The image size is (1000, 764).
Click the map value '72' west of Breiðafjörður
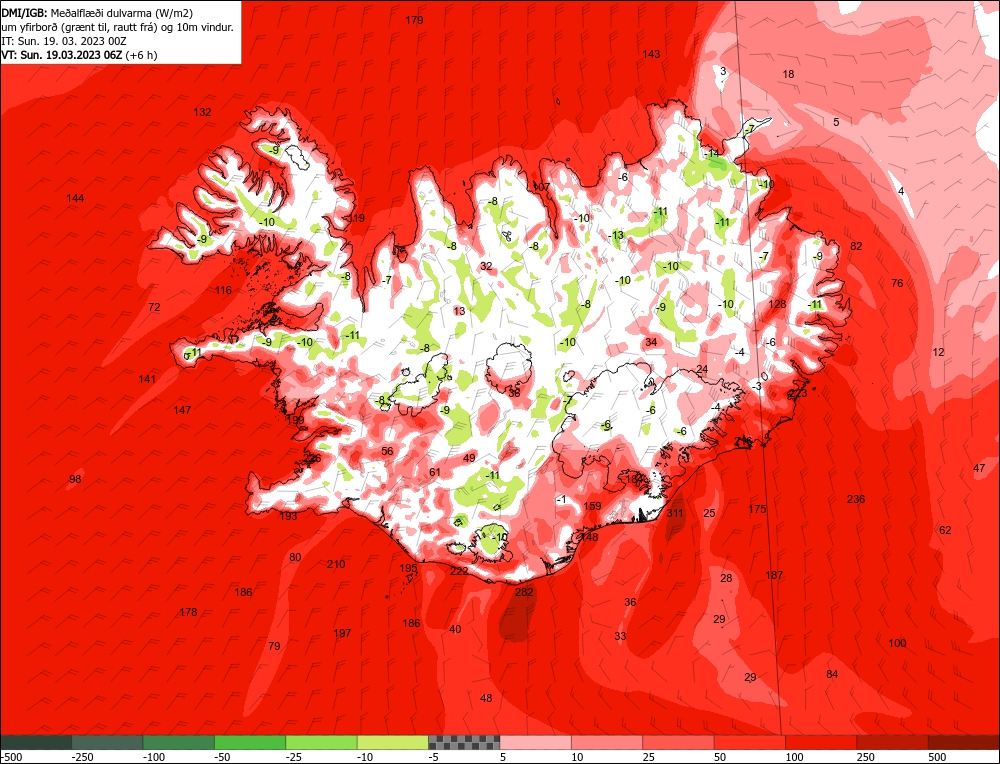(154, 307)
